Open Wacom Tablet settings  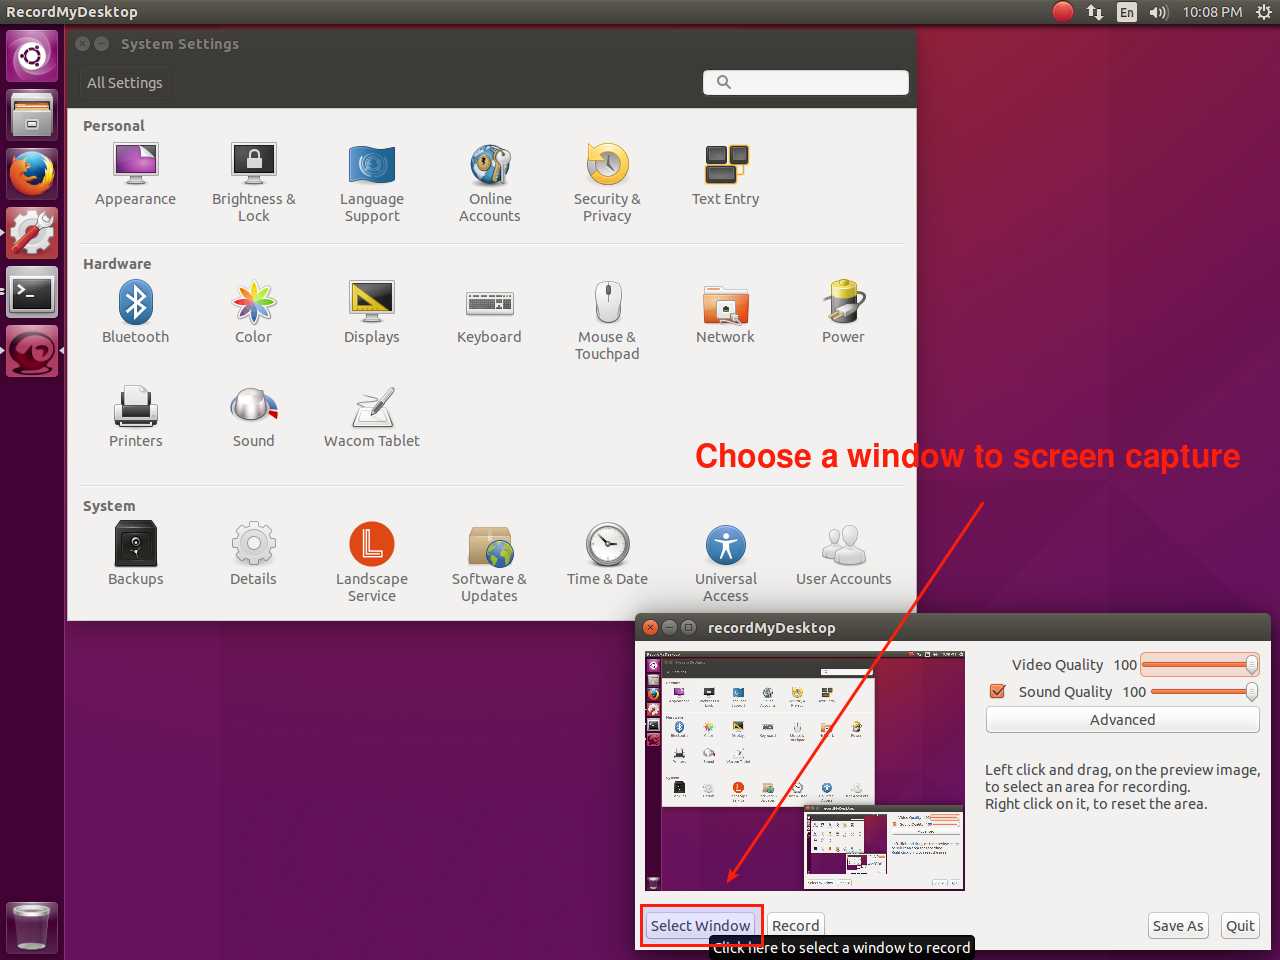pos(371,417)
